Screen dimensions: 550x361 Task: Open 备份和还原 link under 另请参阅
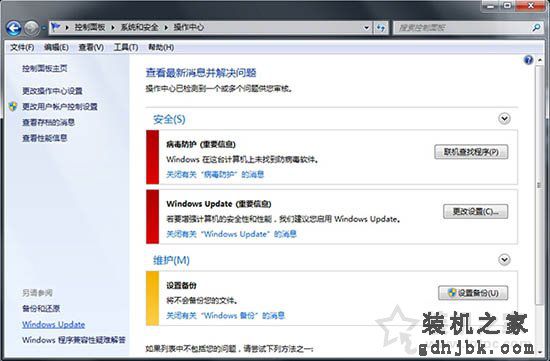[41, 308]
